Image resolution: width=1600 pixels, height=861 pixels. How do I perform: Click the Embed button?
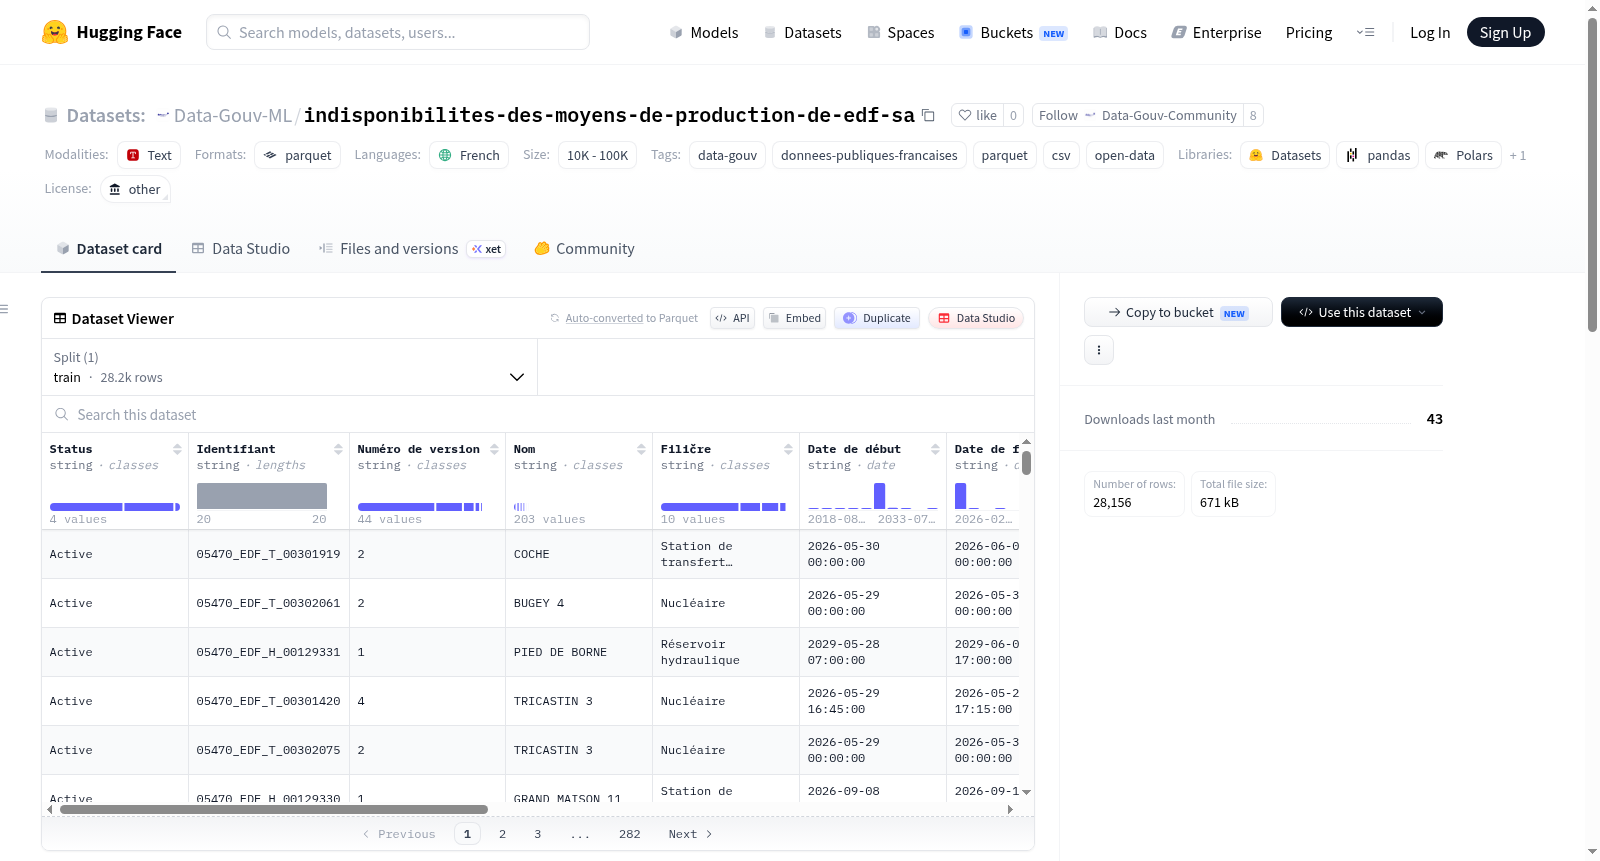point(794,318)
